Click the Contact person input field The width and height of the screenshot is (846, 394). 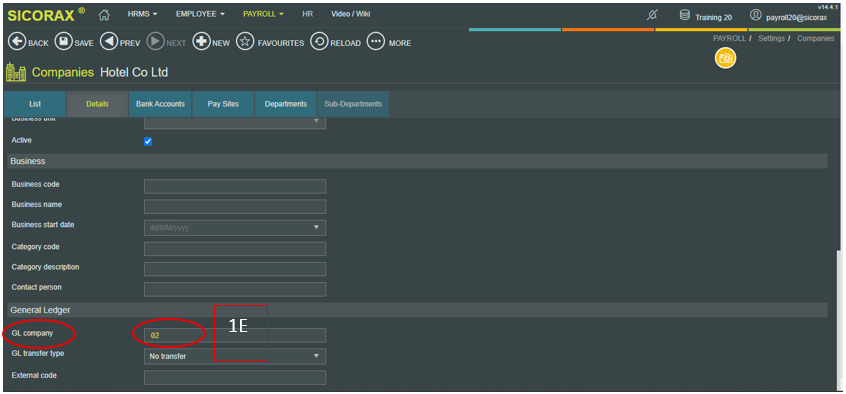(x=235, y=289)
